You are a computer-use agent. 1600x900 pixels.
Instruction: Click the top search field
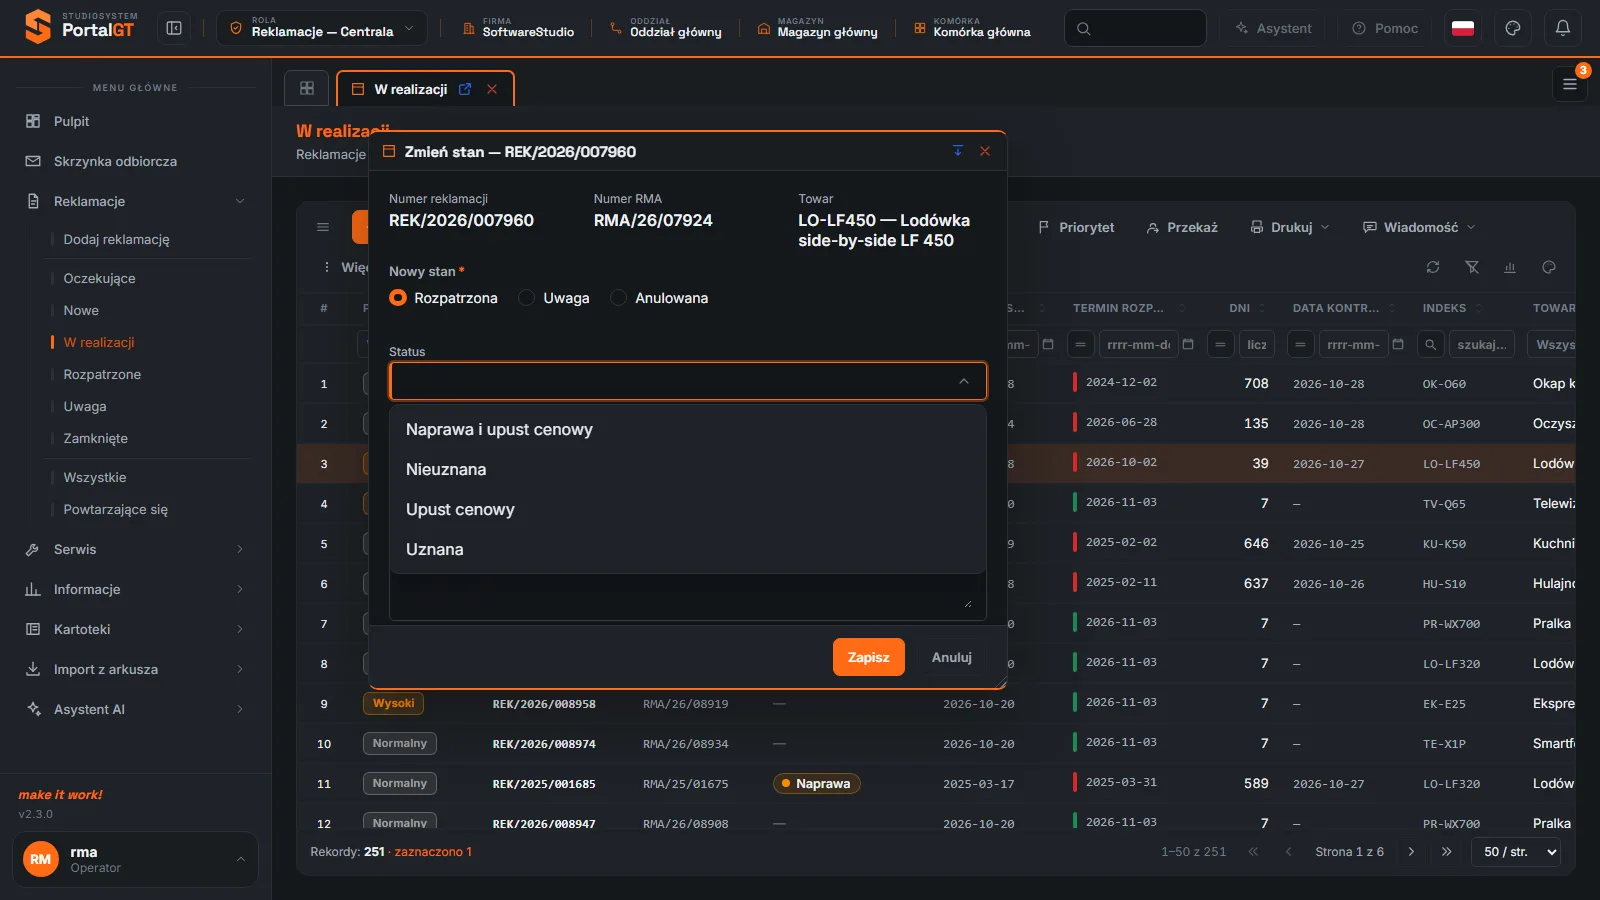pos(1135,28)
